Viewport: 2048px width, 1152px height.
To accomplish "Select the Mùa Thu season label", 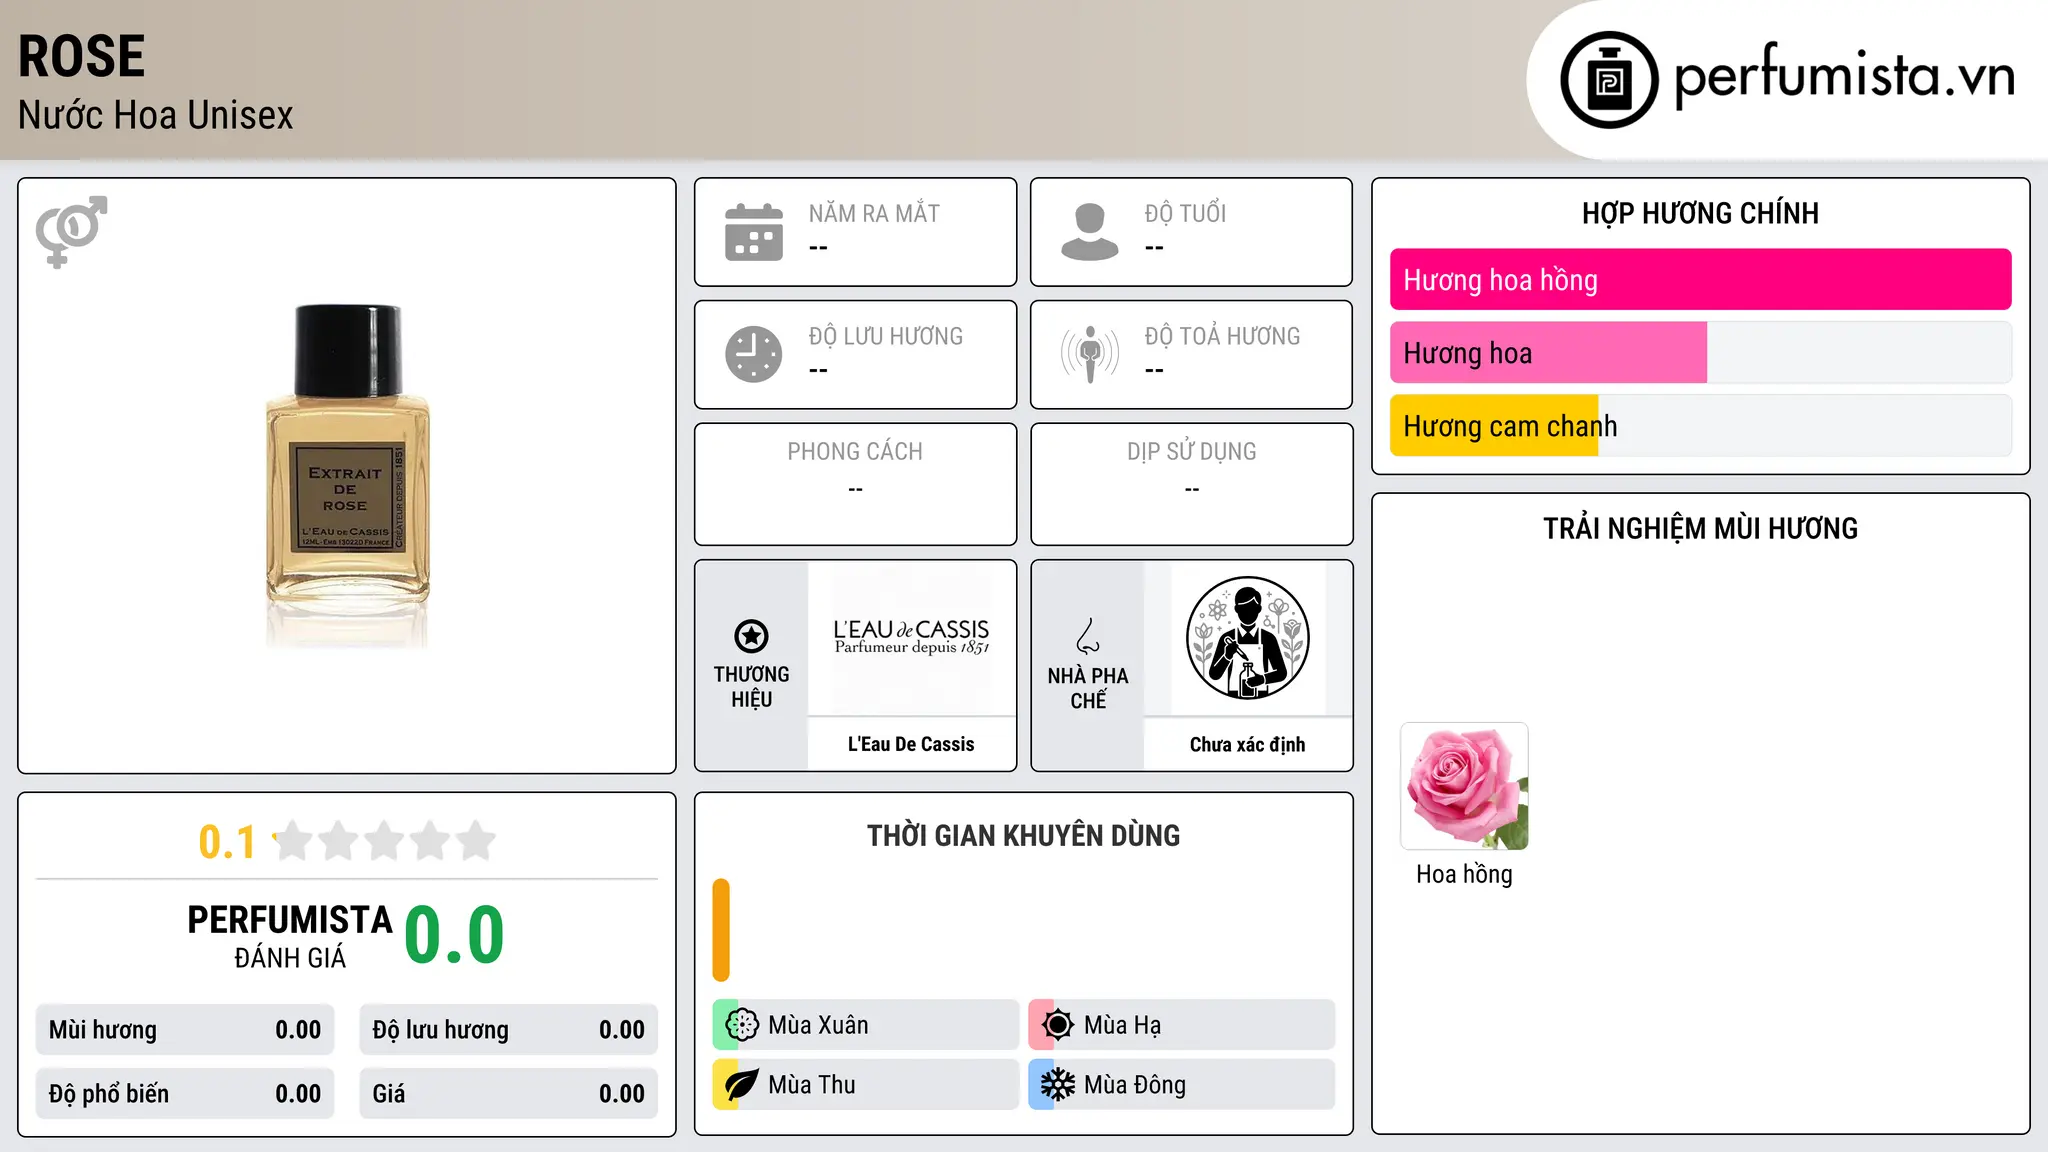I will pyautogui.click(x=811, y=1085).
